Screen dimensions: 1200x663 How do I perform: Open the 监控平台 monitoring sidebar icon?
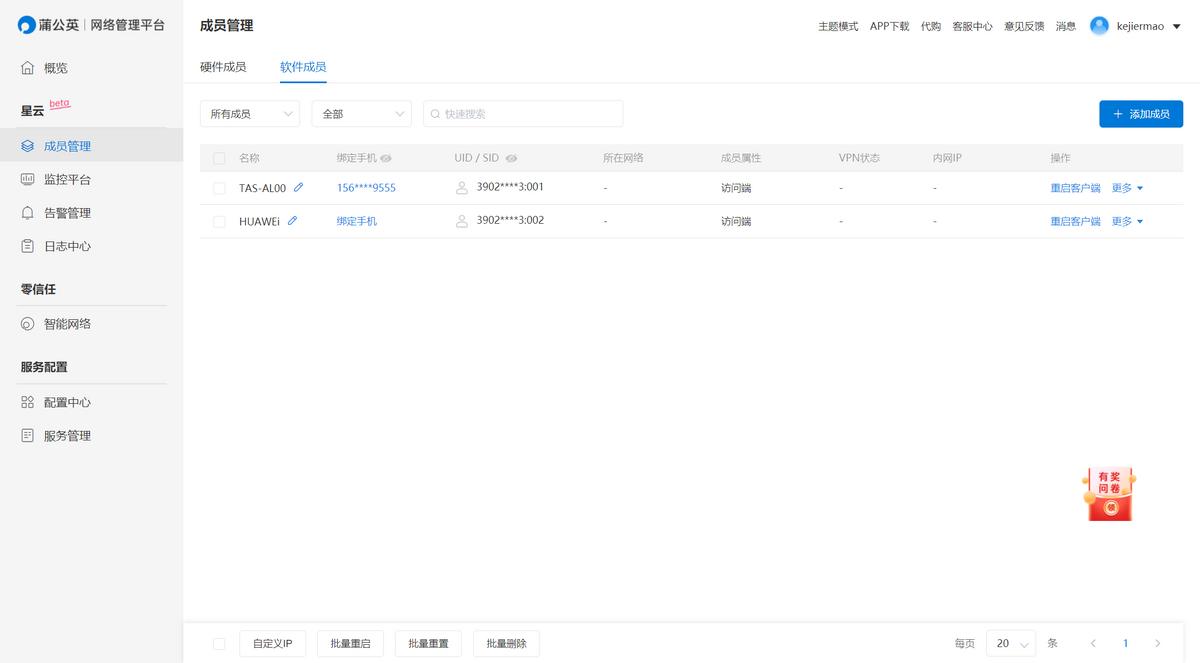click(28, 180)
